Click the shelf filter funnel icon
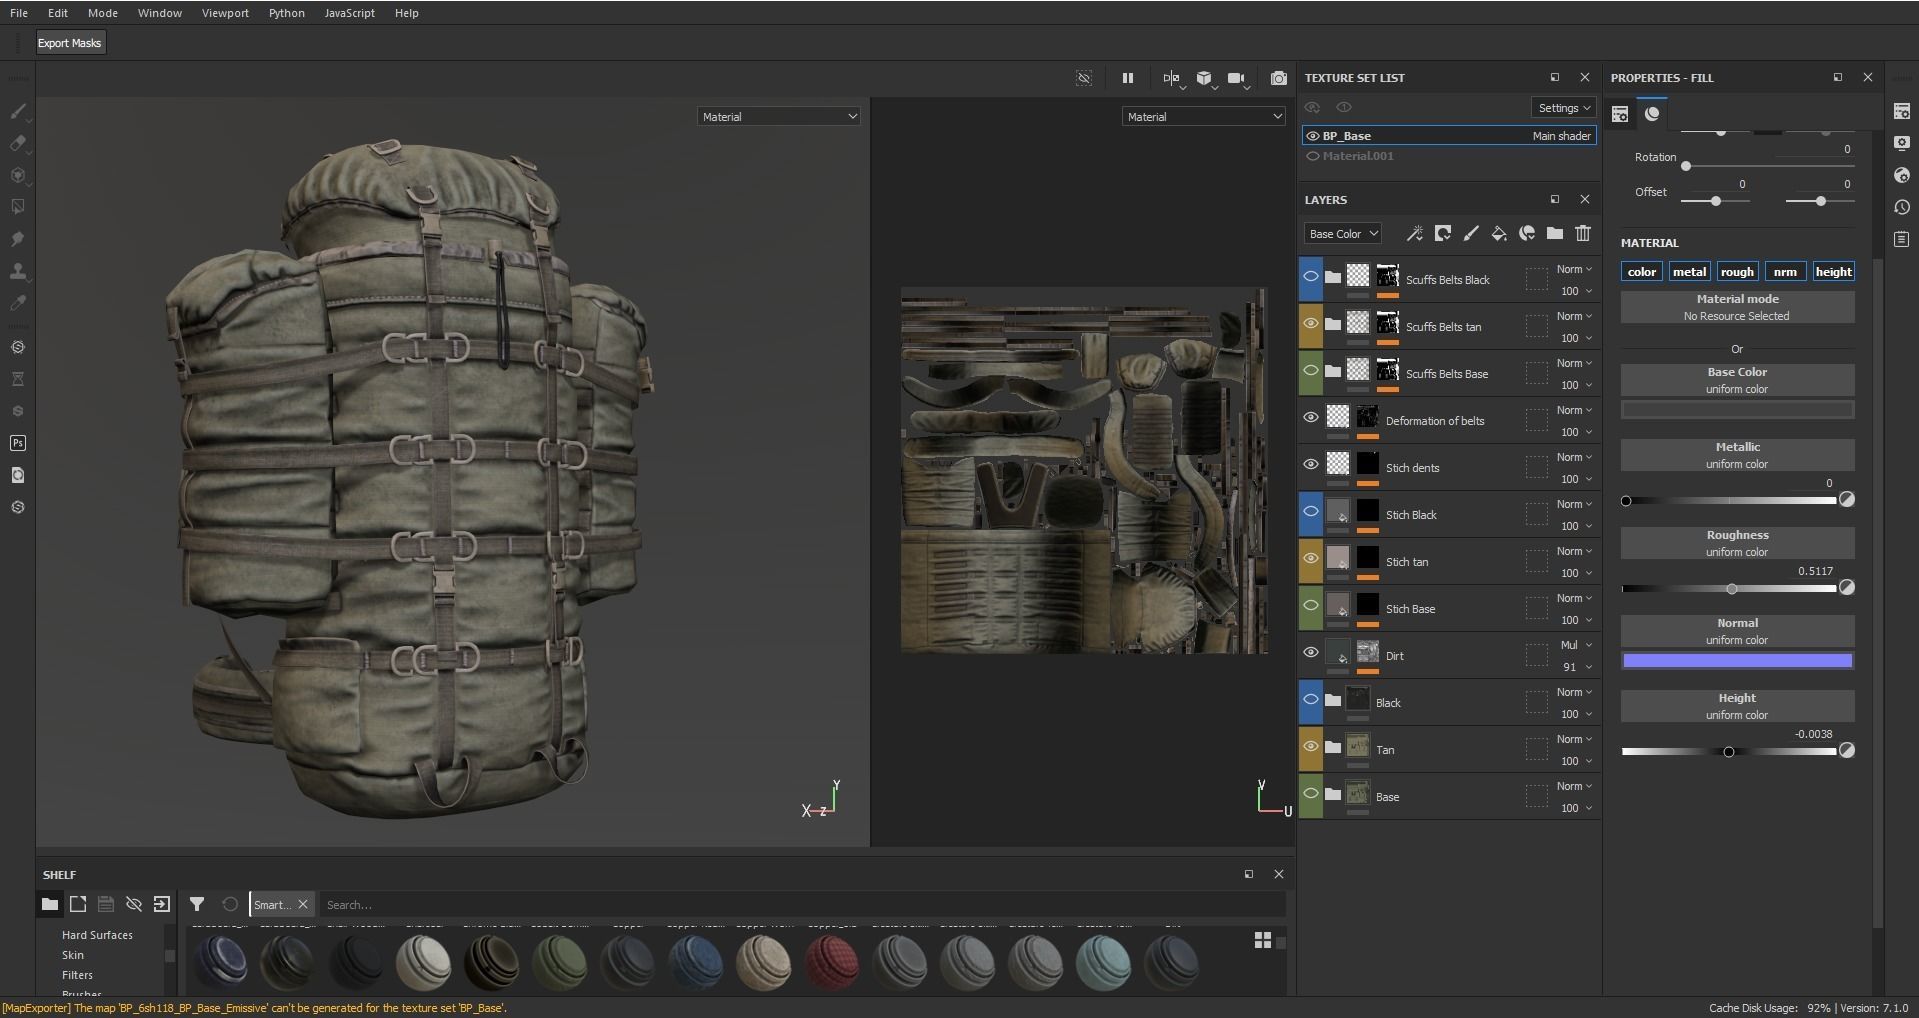1919x1018 pixels. pyautogui.click(x=197, y=904)
